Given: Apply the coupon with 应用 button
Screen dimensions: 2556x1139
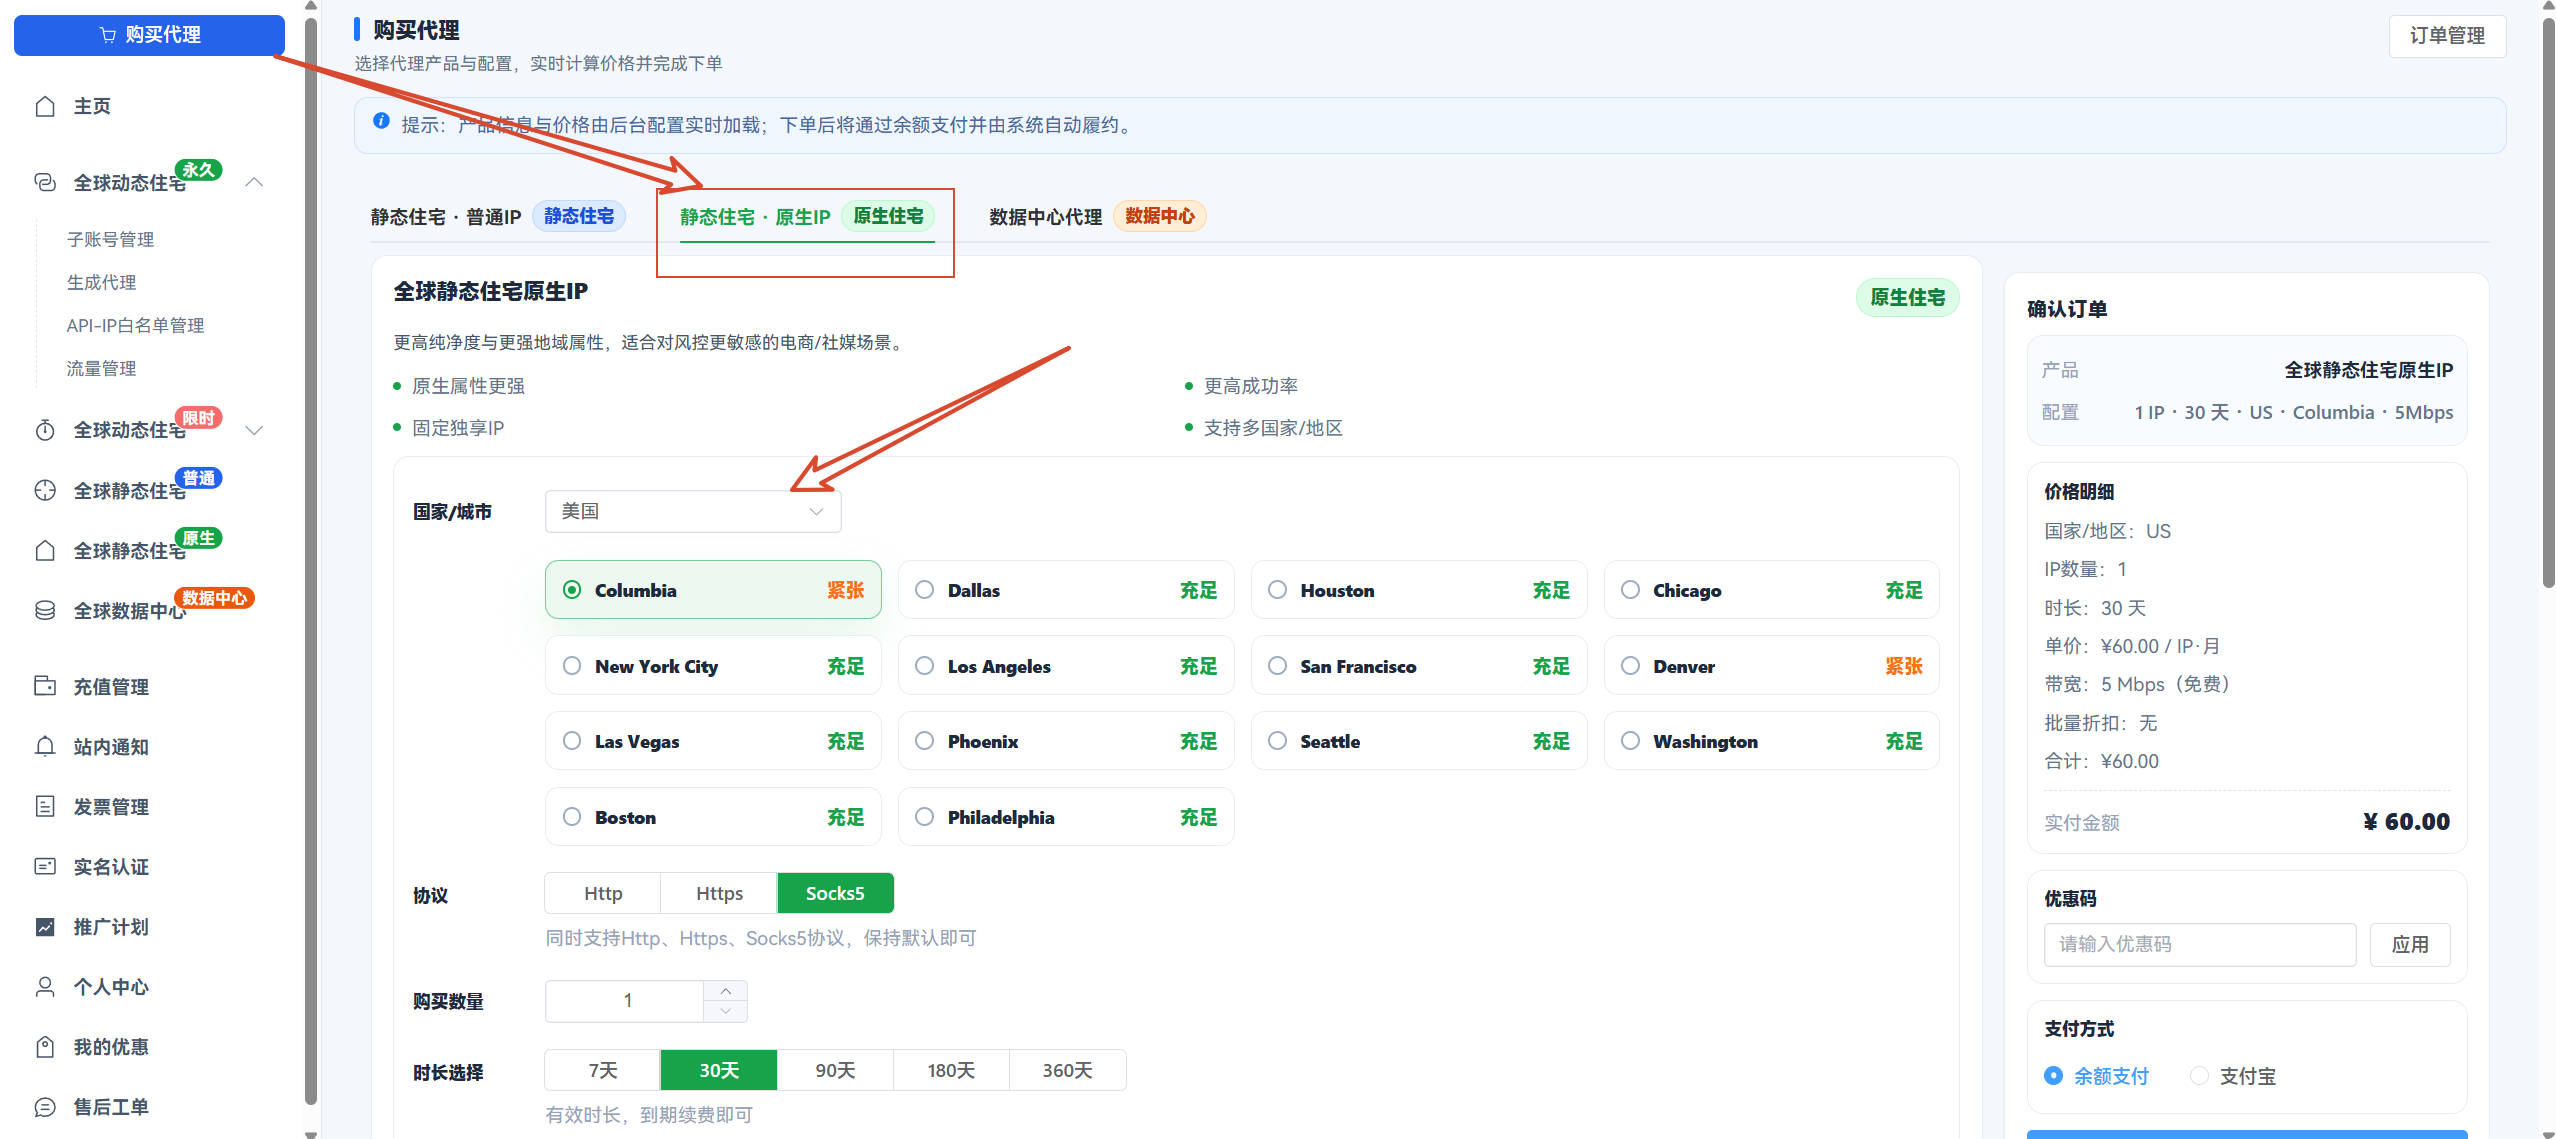Looking at the screenshot, I should [2410, 944].
